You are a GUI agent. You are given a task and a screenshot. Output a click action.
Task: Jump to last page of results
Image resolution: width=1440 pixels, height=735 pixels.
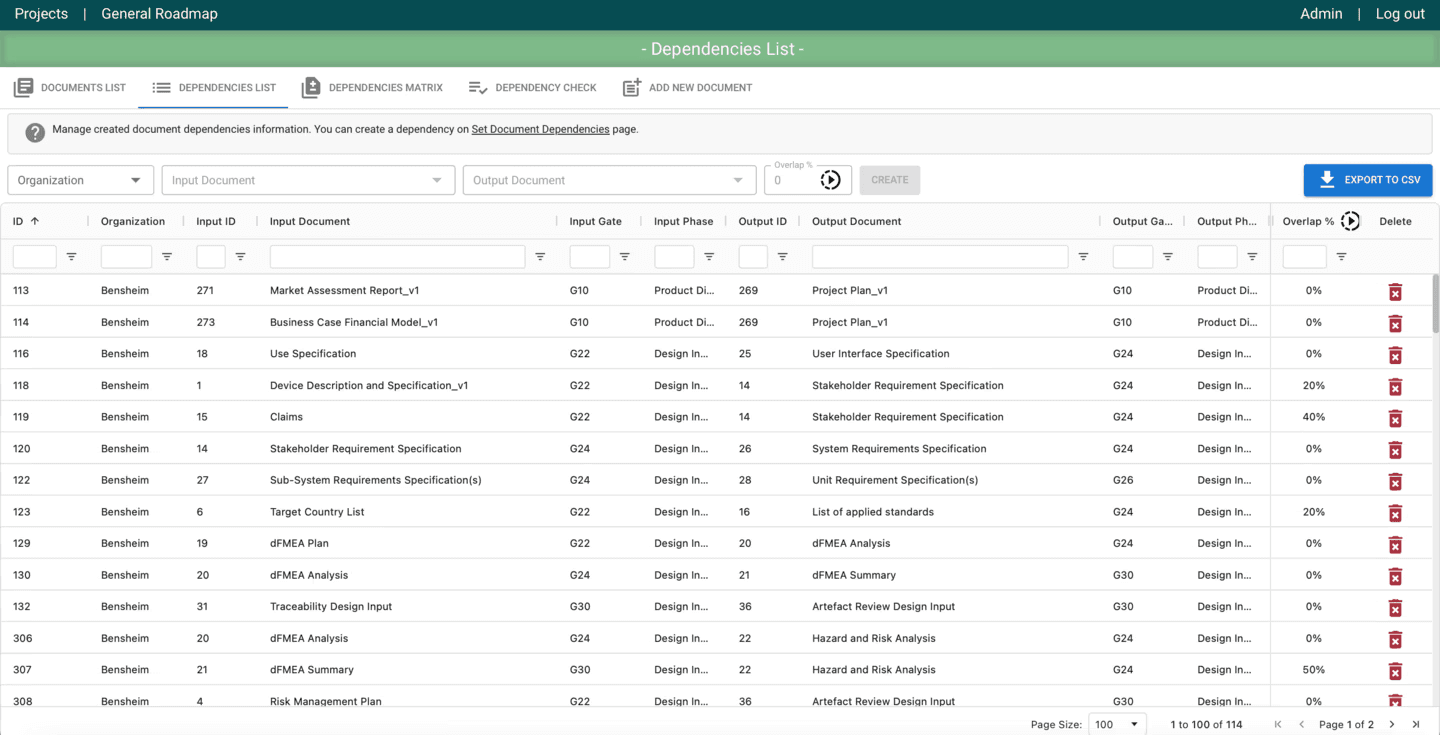tap(1416, 724)
